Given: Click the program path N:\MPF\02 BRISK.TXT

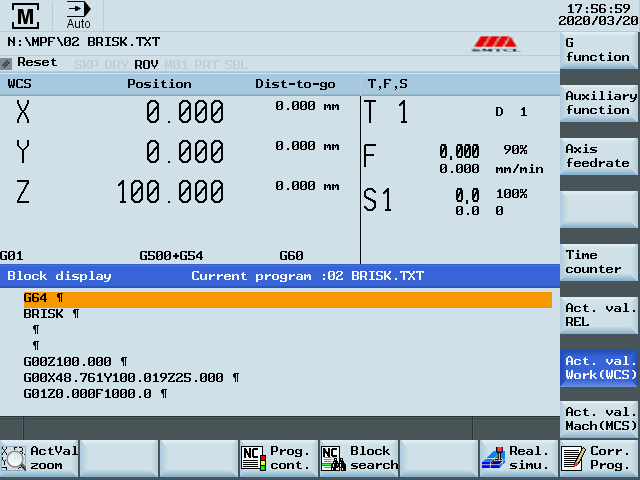Looking at the screenshot, I should (84, 42).
